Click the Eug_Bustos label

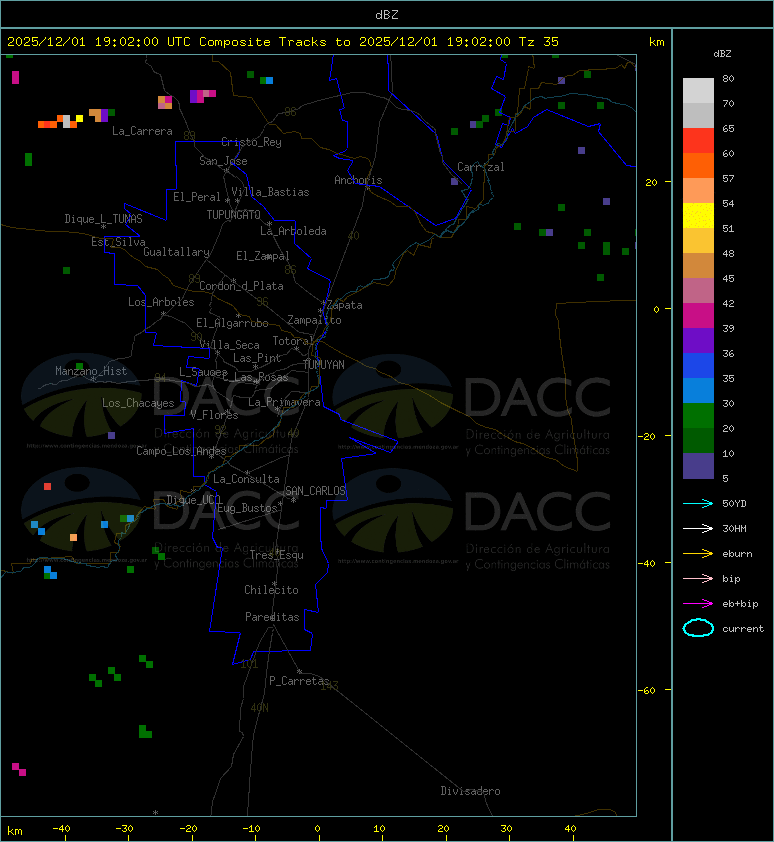[x=247, y=508]
